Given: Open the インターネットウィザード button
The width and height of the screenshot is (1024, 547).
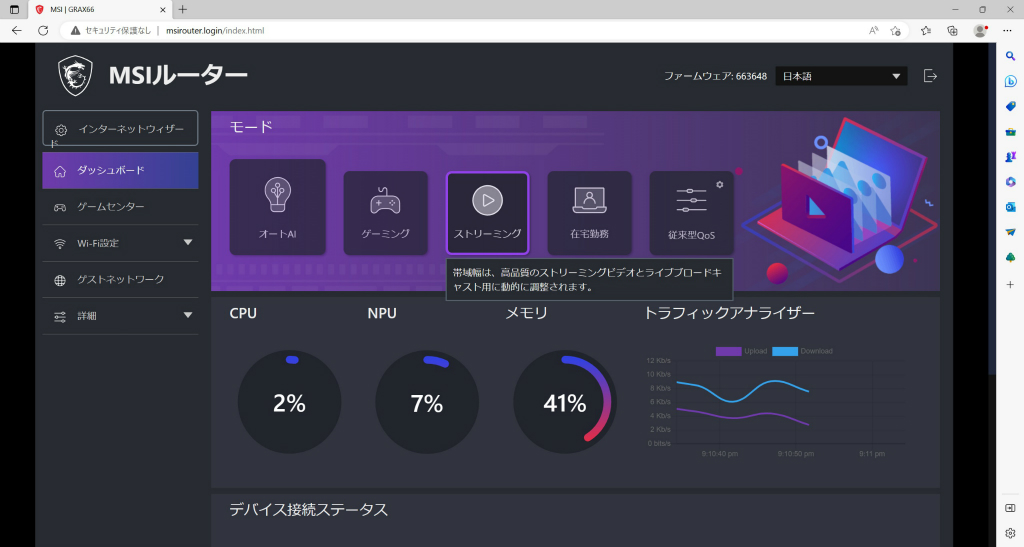Looking at the screenshot, I should 120,129.
